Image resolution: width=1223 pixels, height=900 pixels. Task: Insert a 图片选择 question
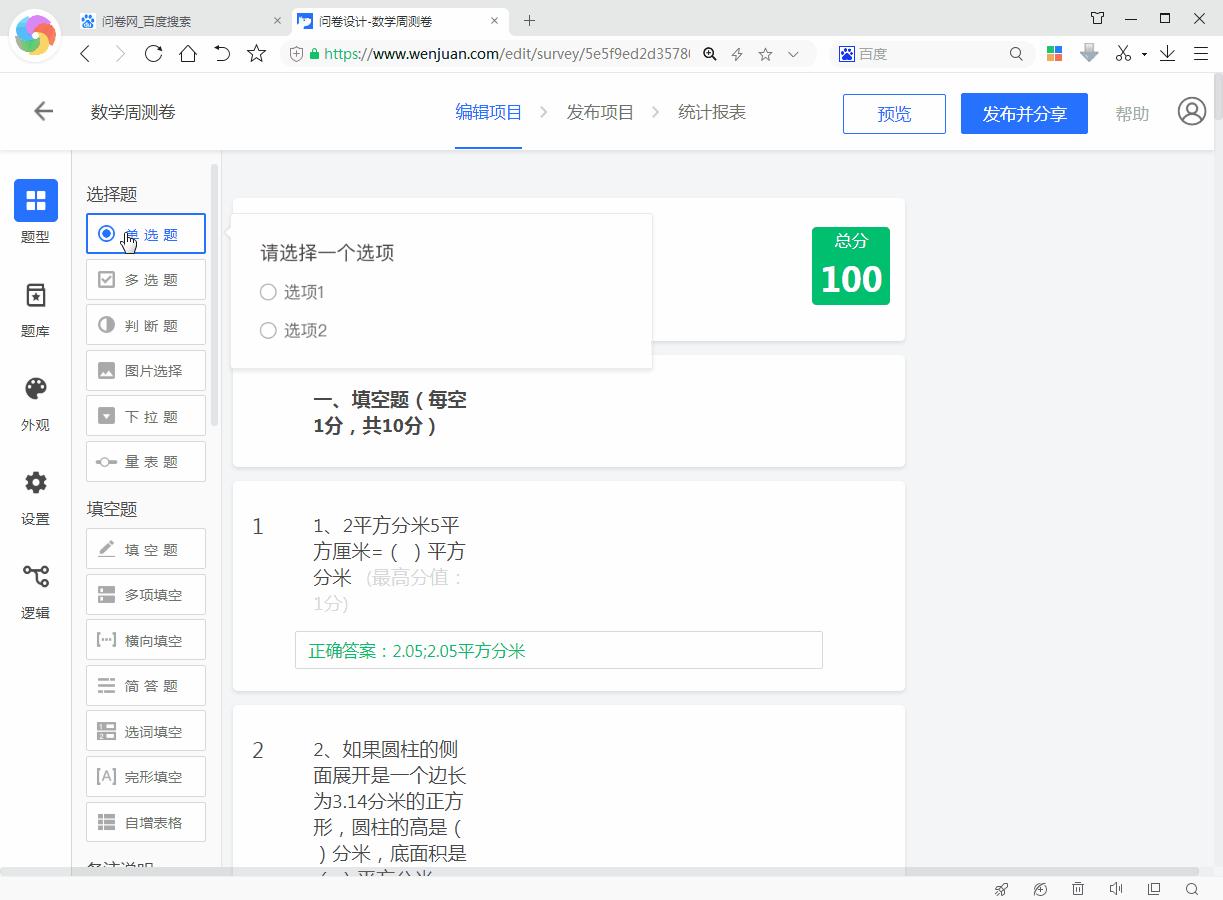tap(145, 370)
